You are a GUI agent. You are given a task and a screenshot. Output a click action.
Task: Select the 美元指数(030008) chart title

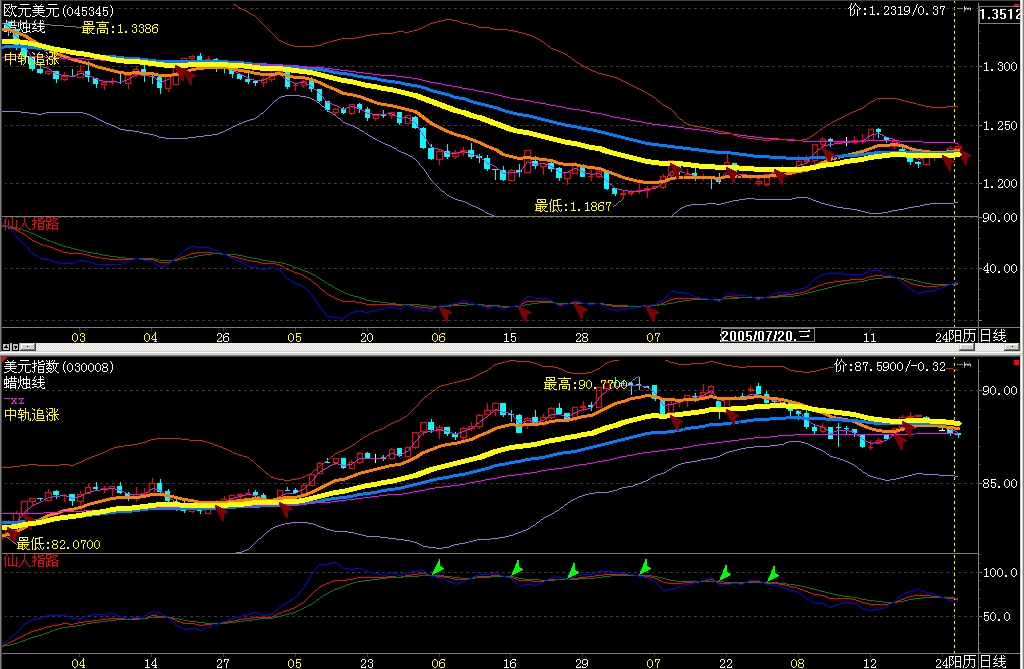pos(58,367)
